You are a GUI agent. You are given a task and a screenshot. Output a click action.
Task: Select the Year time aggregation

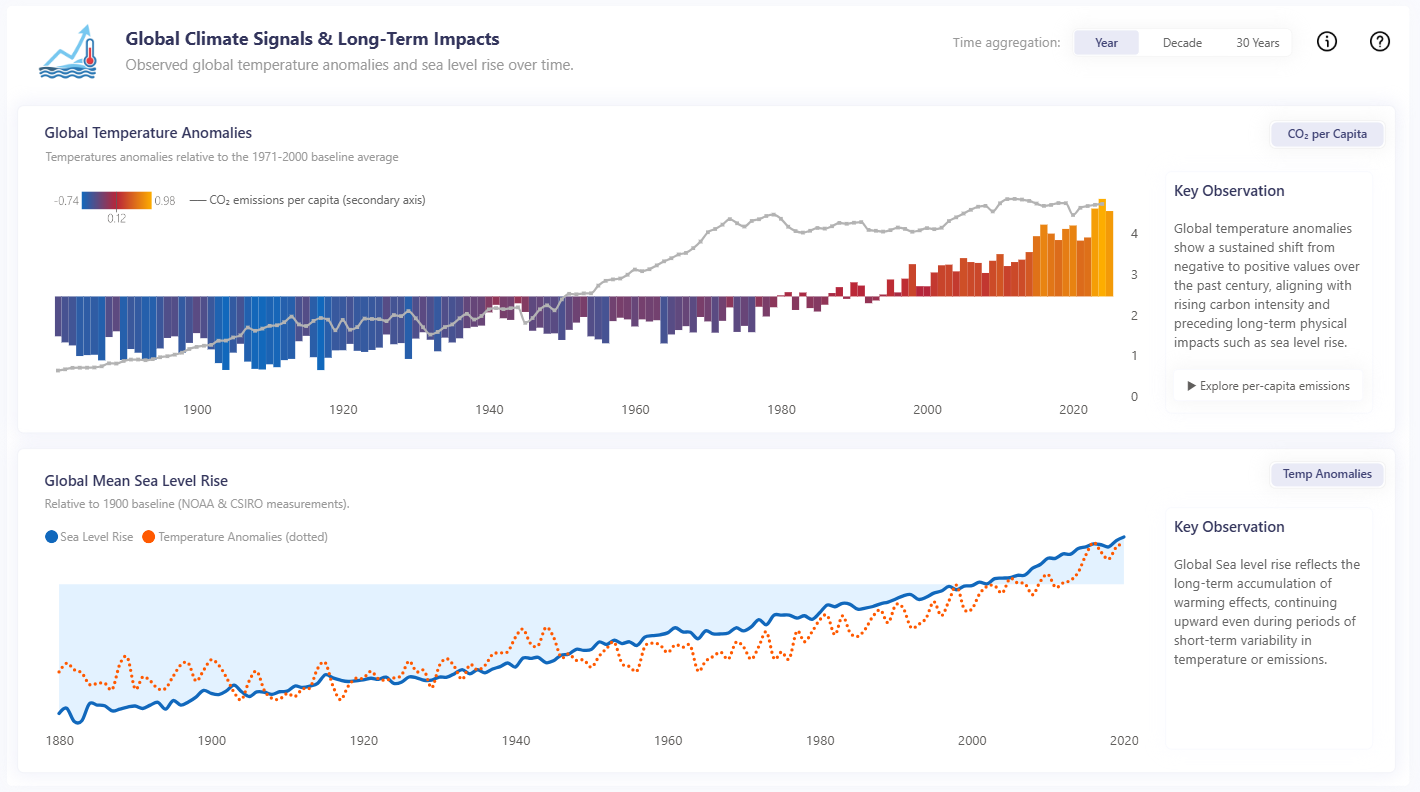[x=1106, y=43]
